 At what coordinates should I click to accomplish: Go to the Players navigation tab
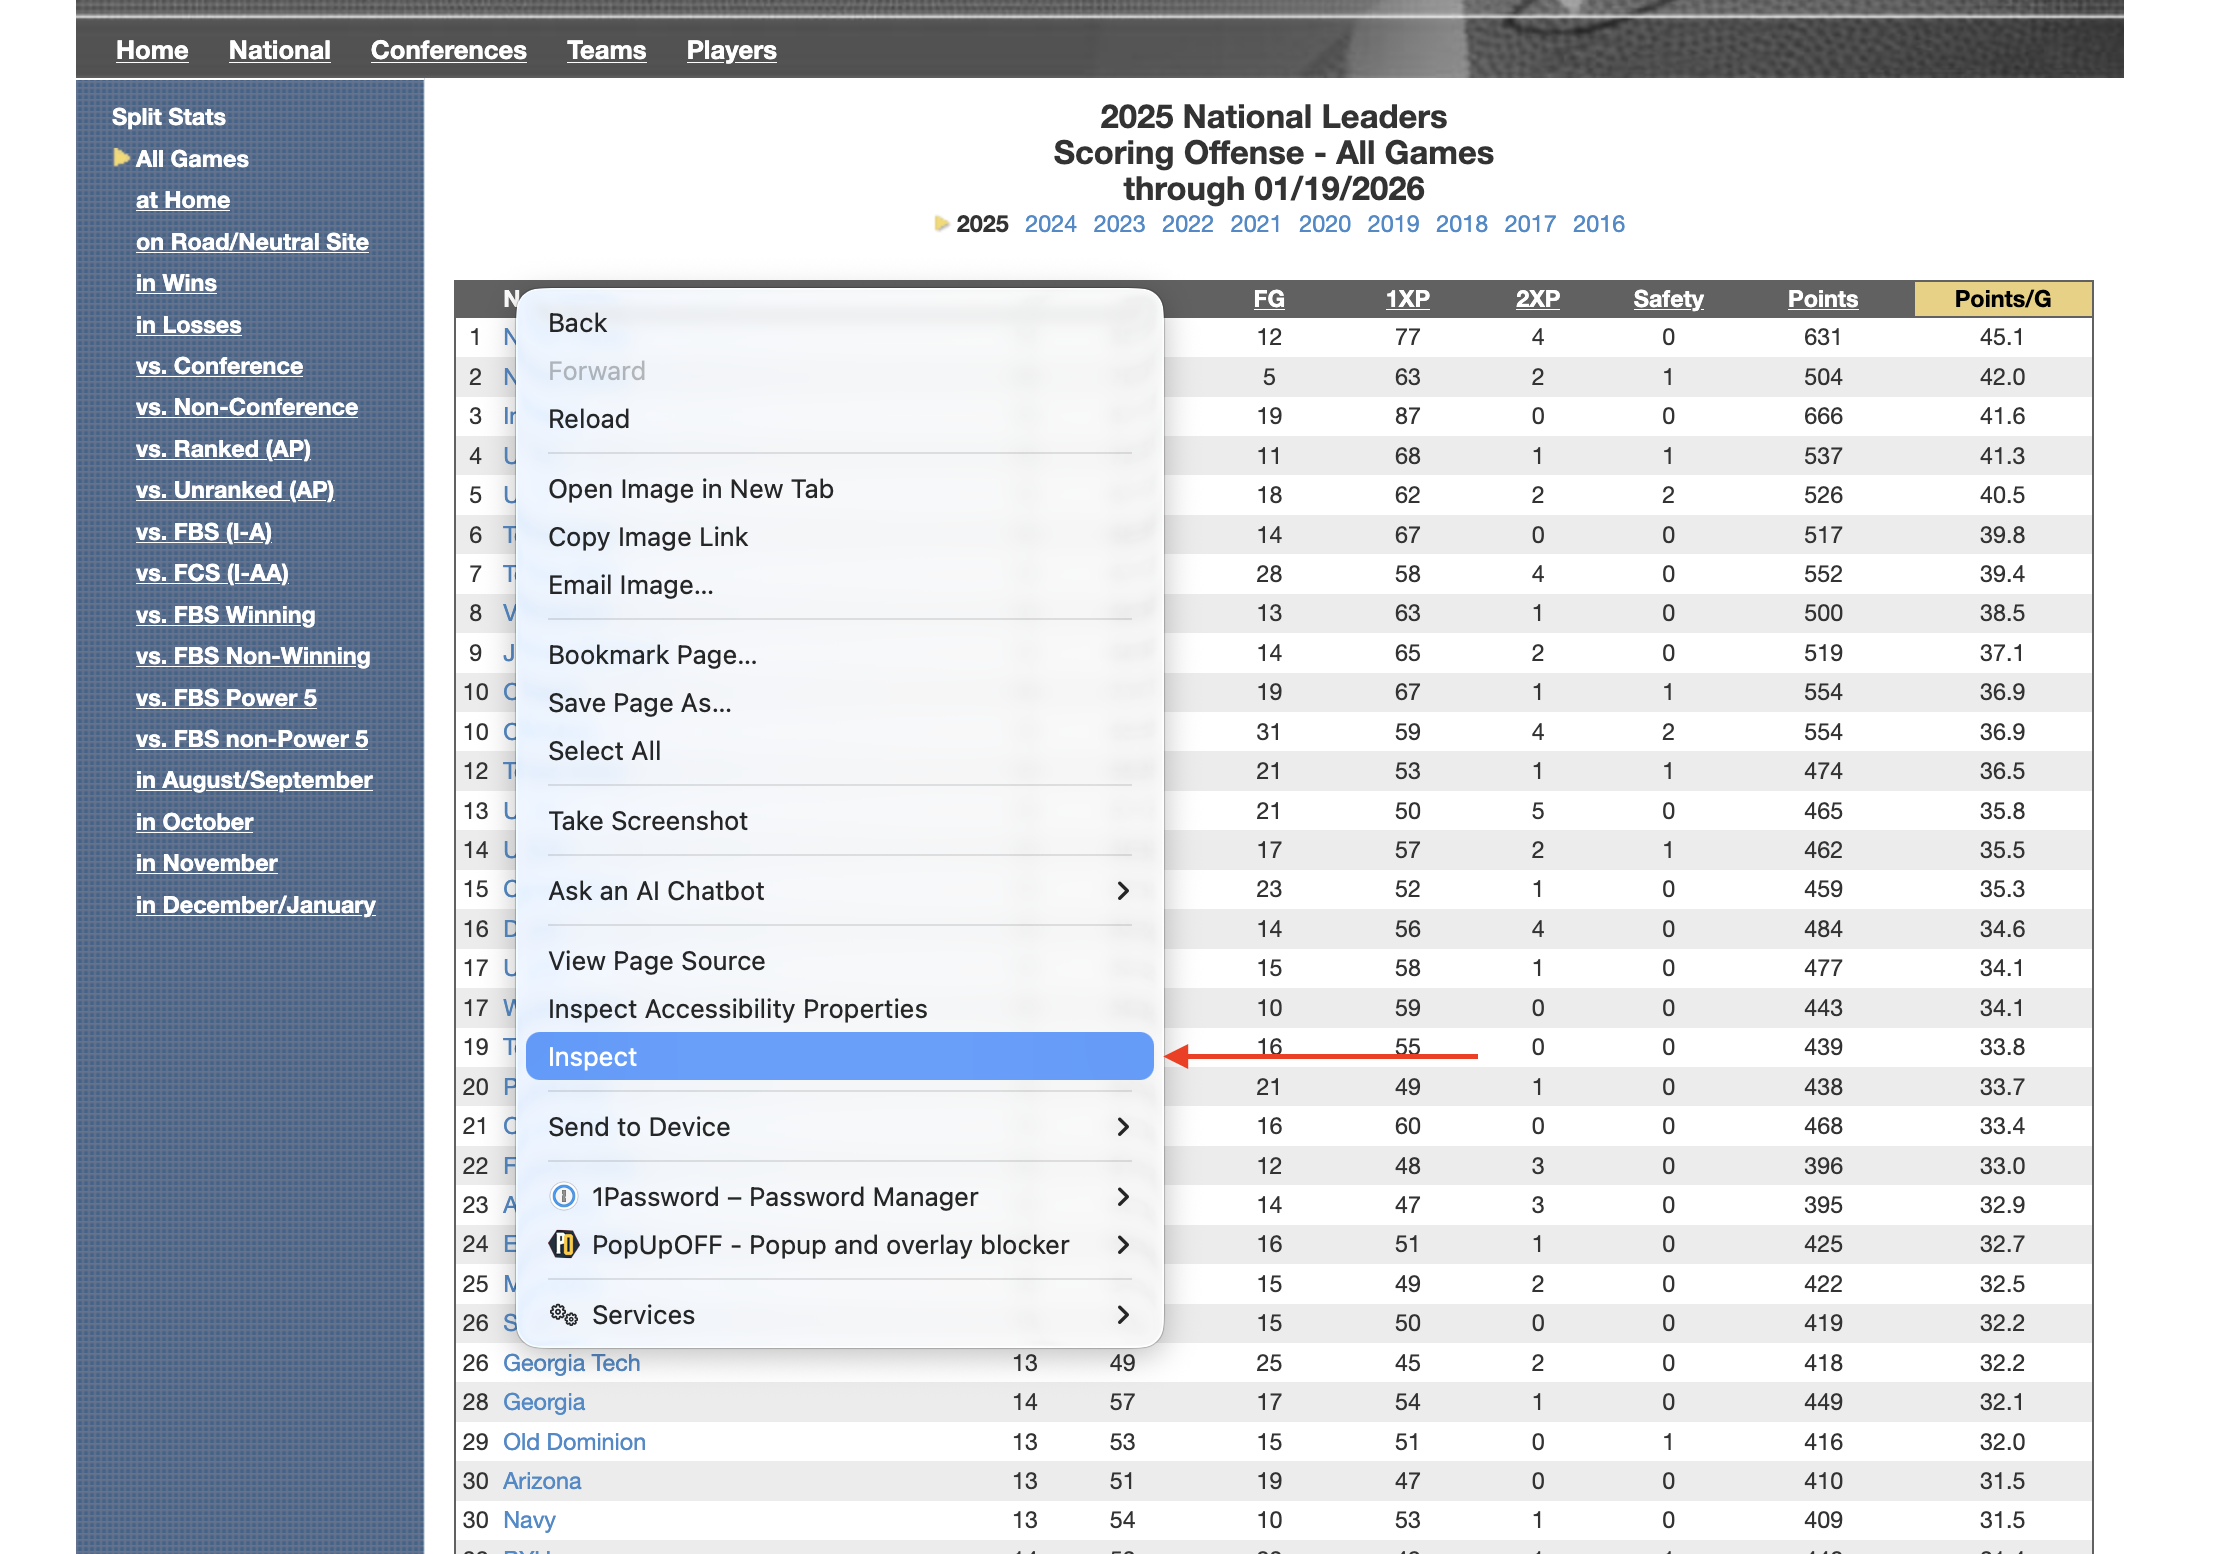click(x=731, y=50)
